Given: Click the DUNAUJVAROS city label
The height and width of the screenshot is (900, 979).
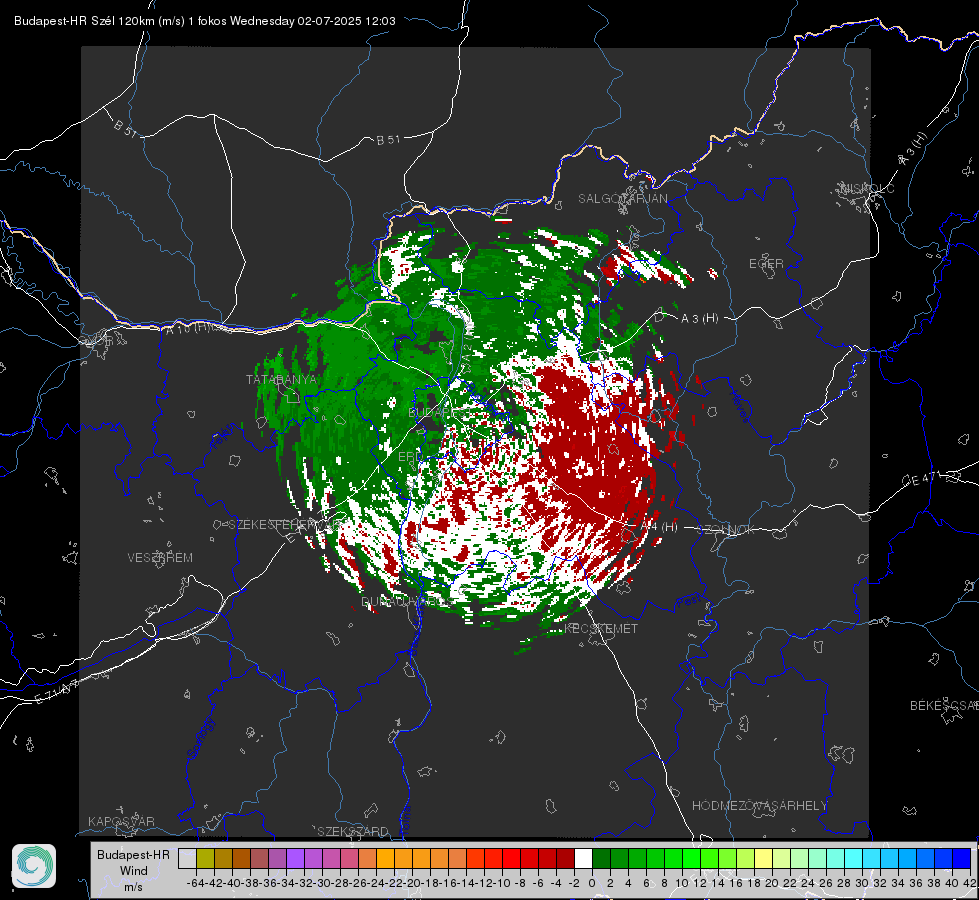Looking at the screenshot, I should (408, 602).
